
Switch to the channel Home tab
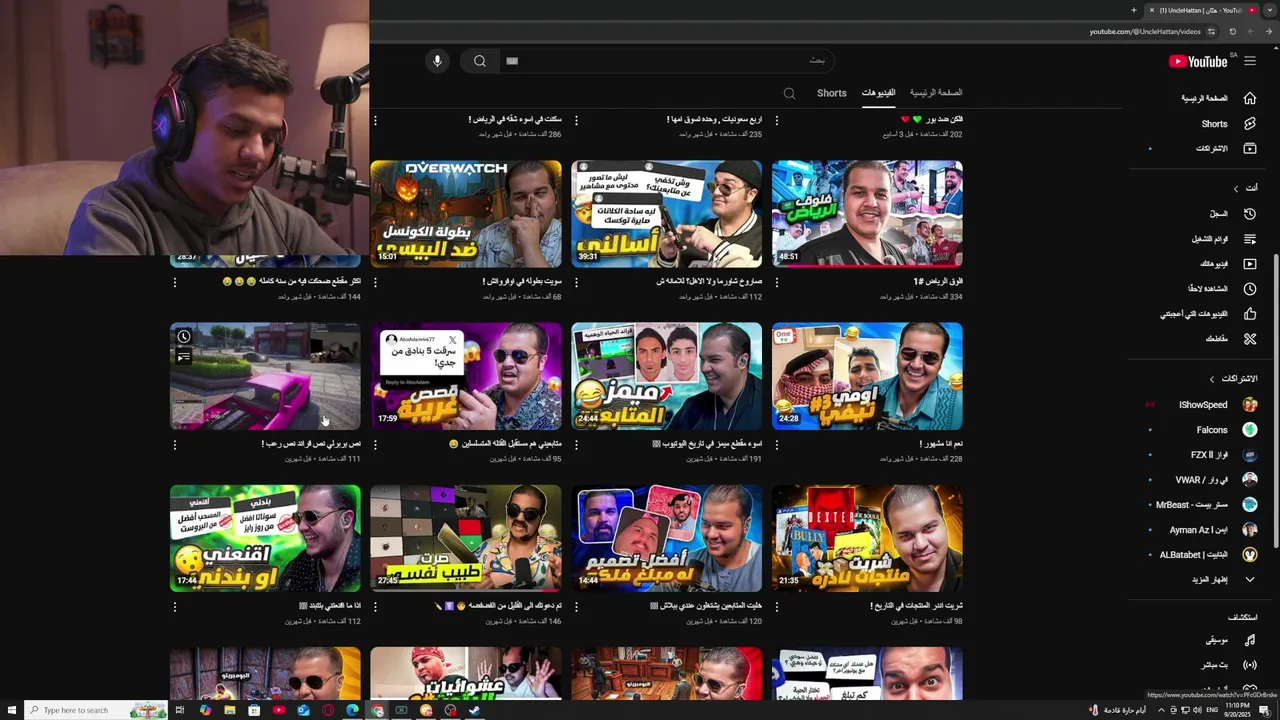click(936, 92)
